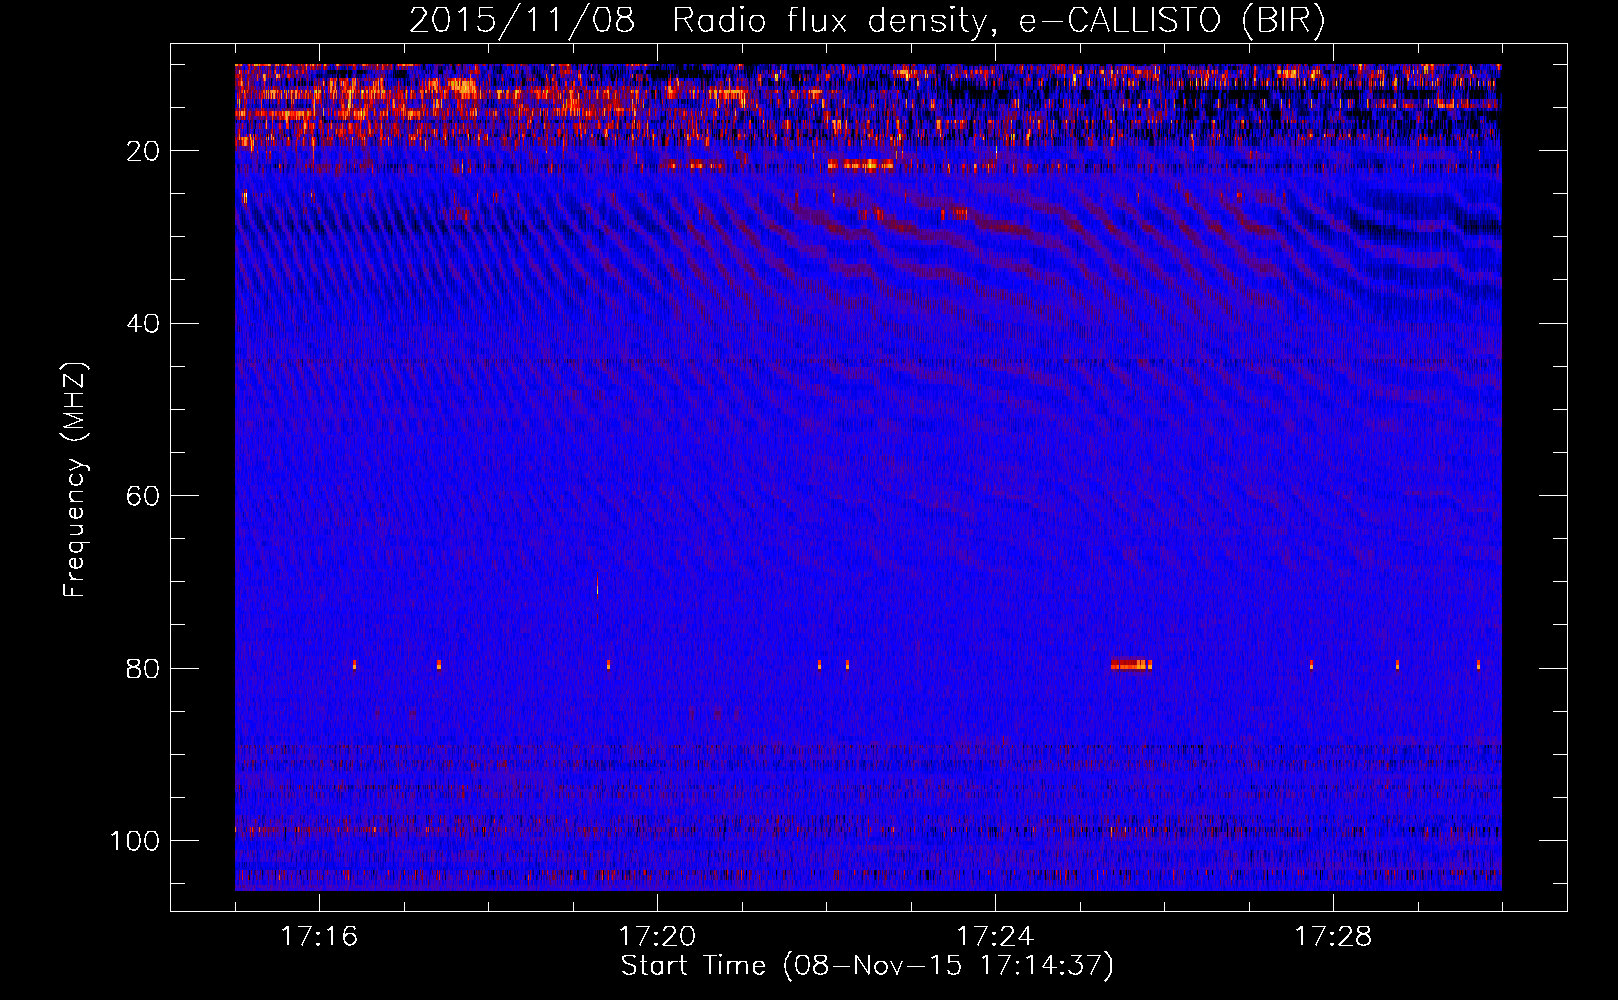Click the 17:28 time tick label
The height and width of the screenshot is (1000, 1618).
[1333, 937]
